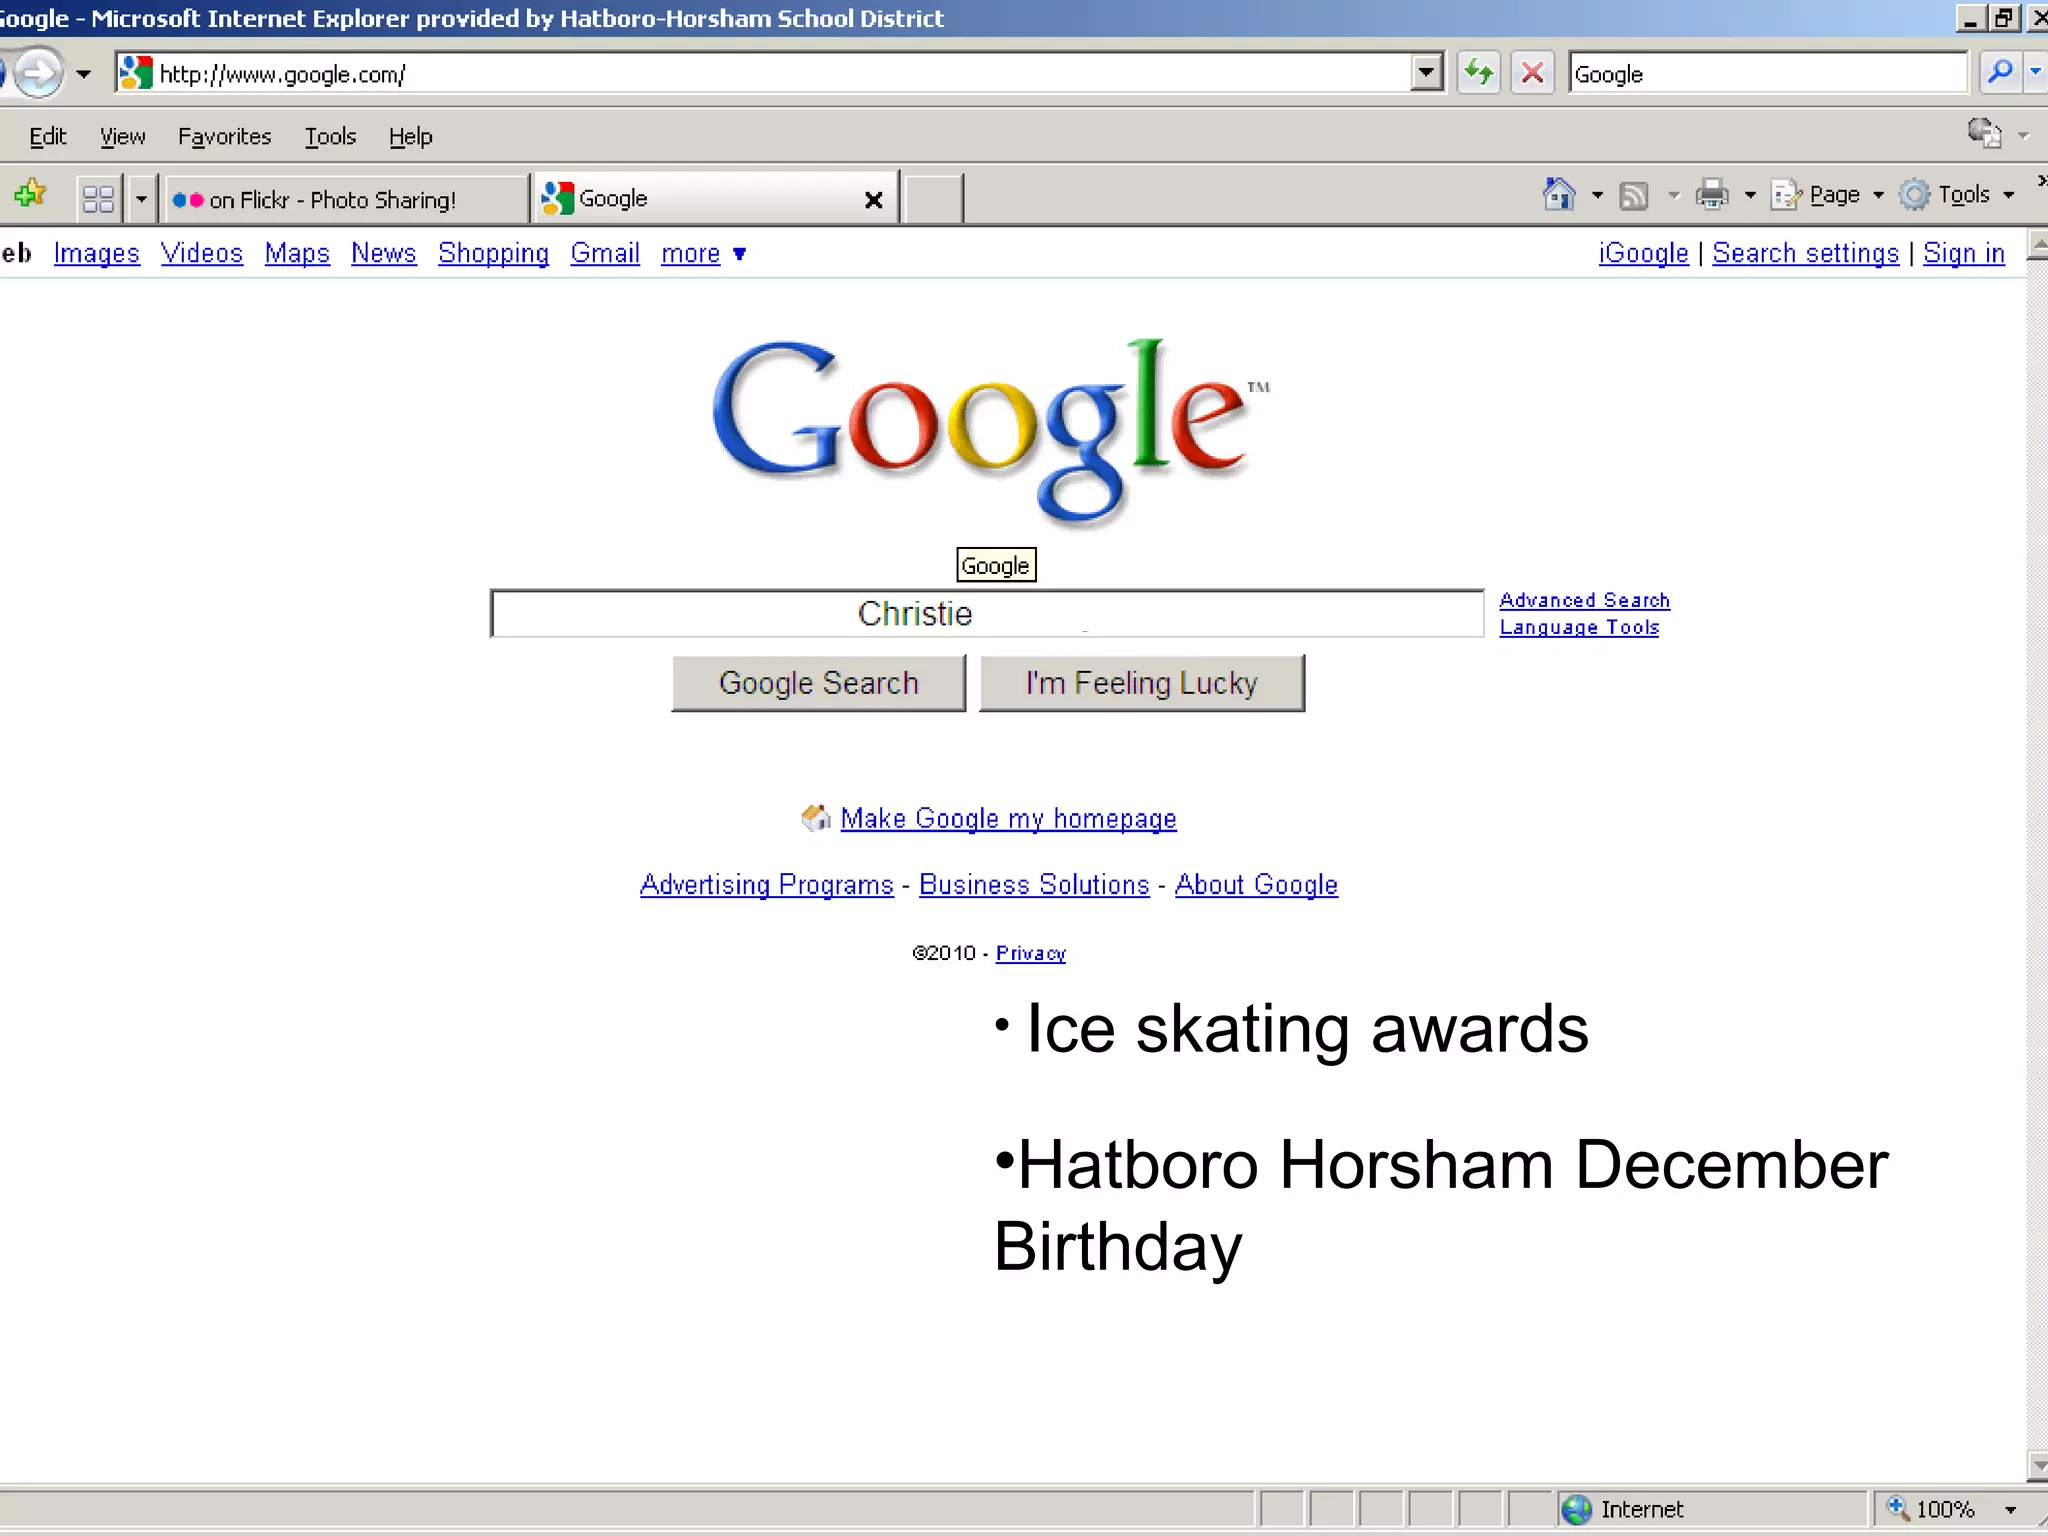Click the address bar URL field
The image size is (2048, 1536).
click(780, 74)
